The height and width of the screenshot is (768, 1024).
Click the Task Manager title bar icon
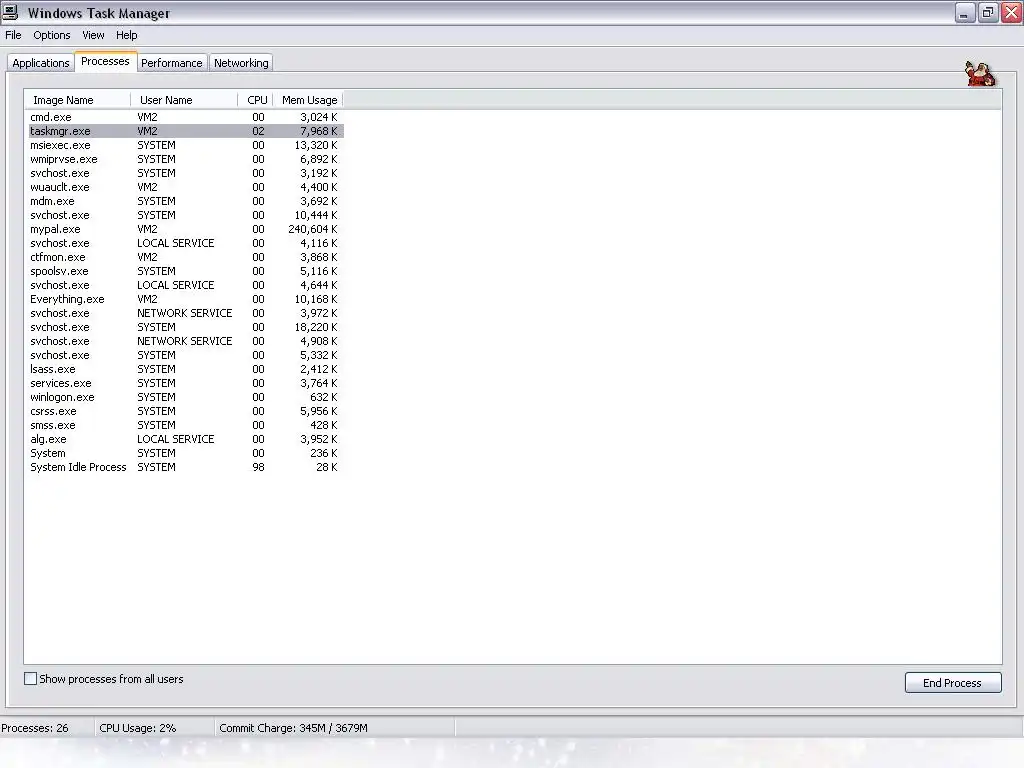click(10, 12)
